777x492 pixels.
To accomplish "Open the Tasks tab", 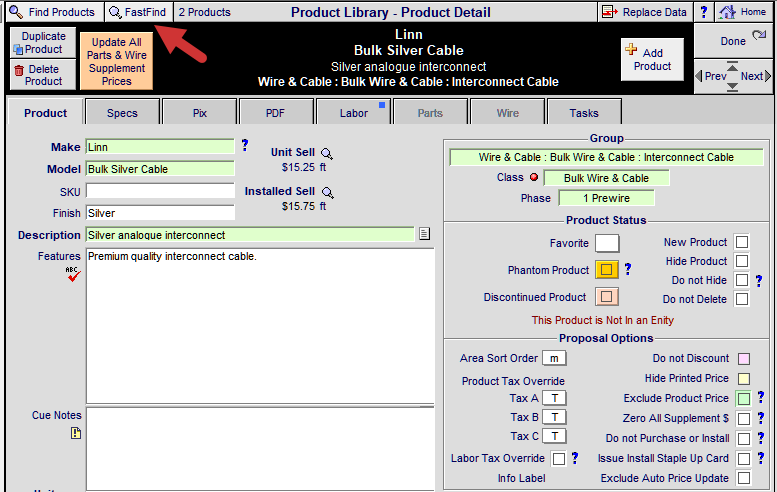I will click(x=584, y=113).
